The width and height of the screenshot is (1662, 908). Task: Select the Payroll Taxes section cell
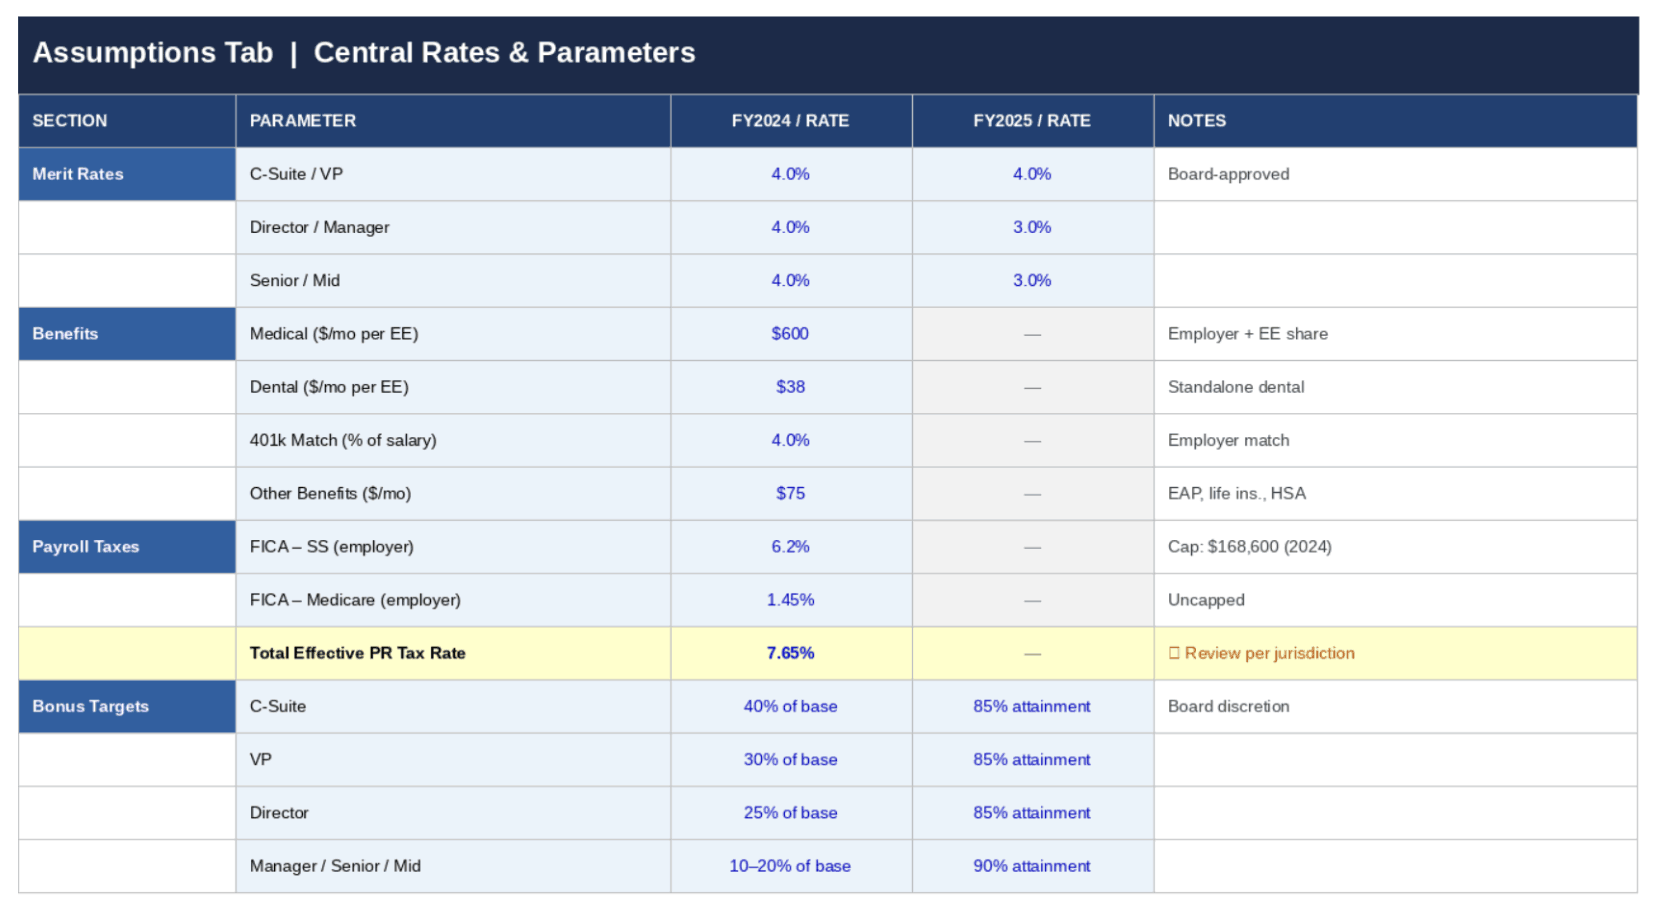85,547
